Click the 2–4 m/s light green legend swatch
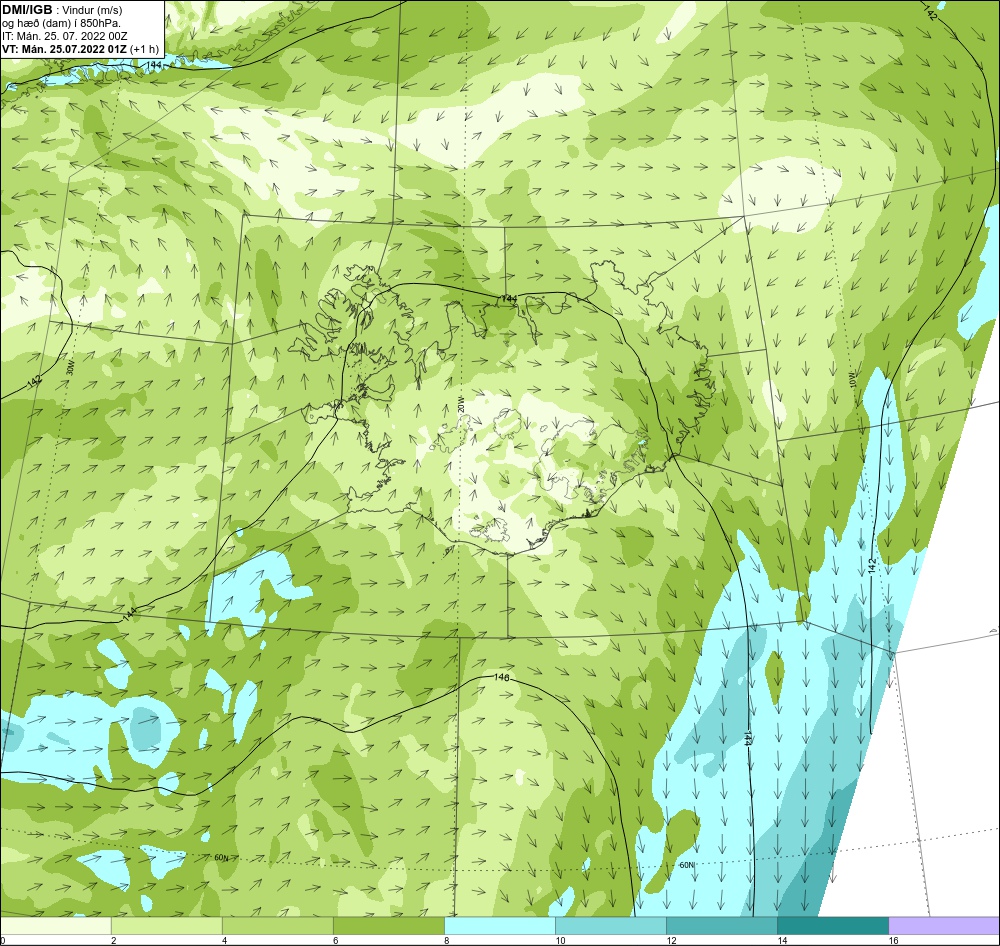1000x946 pixels. 166,926
